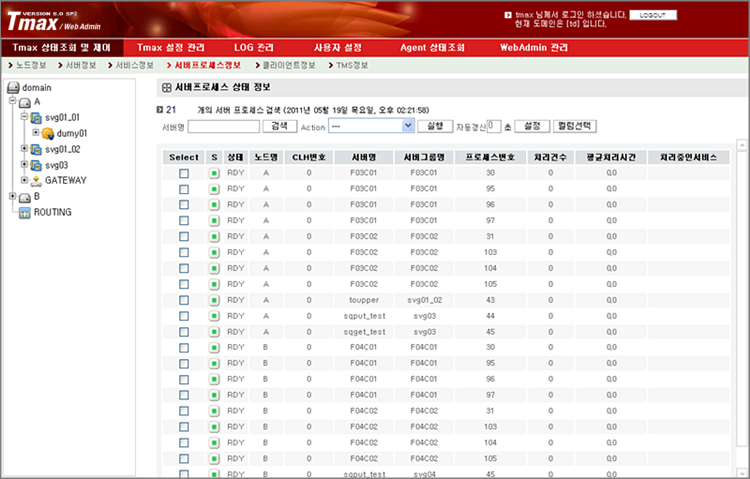
Task: Click the svg01_02 server group icon
Action: [36, 150]
